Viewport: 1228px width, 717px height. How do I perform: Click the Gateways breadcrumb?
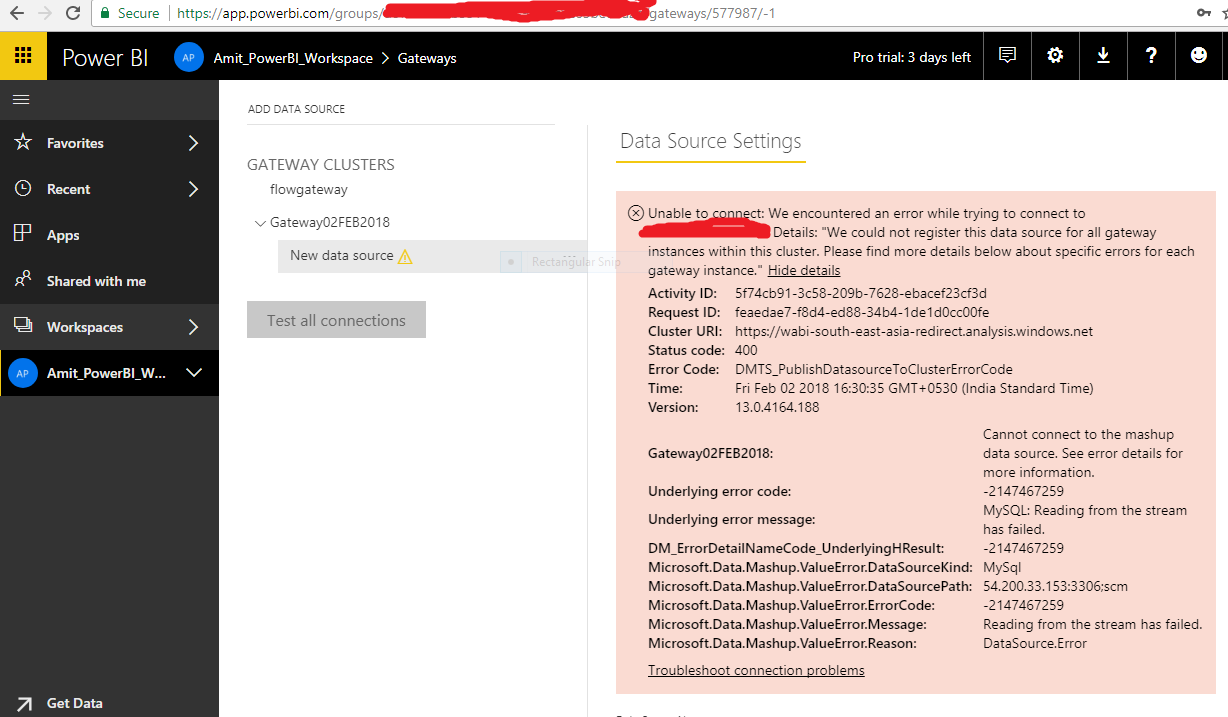coord(427,58)
